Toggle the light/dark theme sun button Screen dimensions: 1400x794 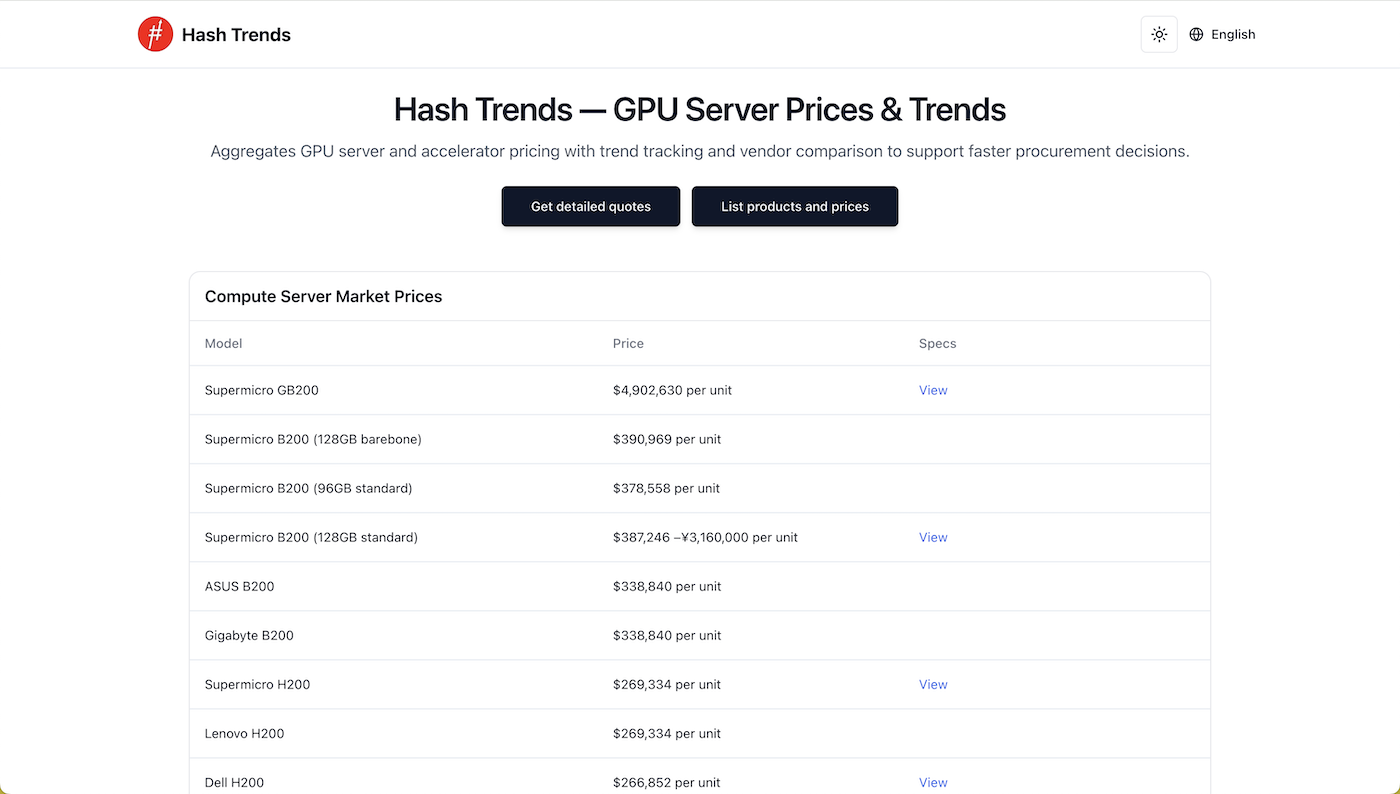[x=1159, y=34]
